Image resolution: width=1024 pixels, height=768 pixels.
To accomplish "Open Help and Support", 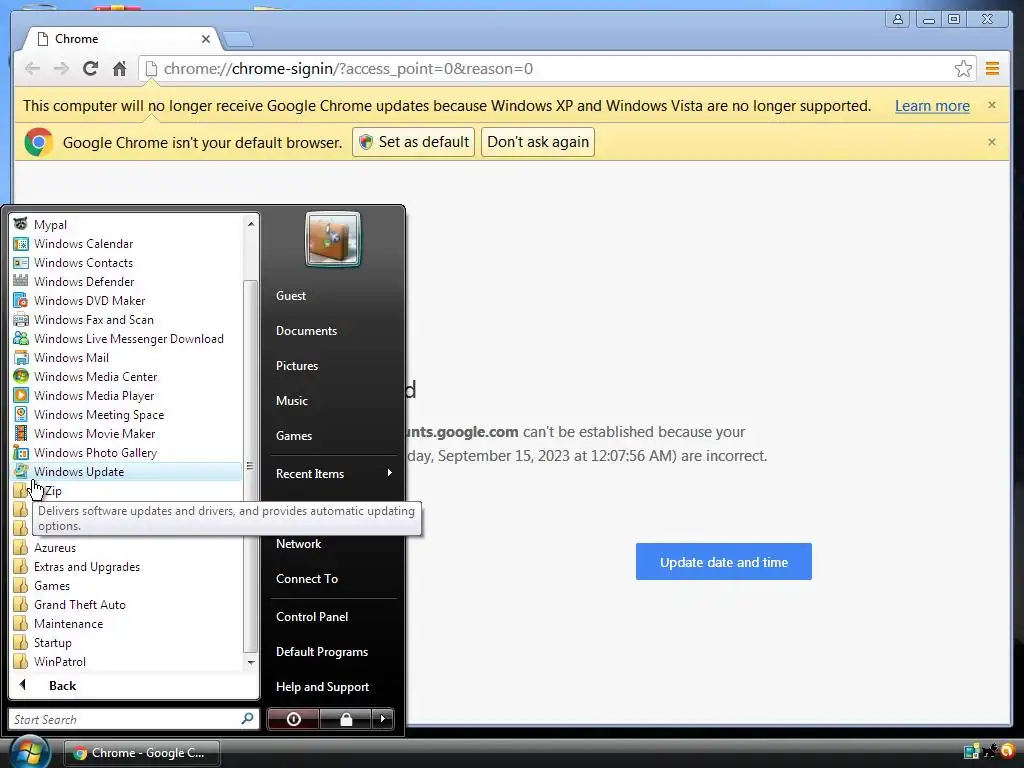I will (322, 686).
